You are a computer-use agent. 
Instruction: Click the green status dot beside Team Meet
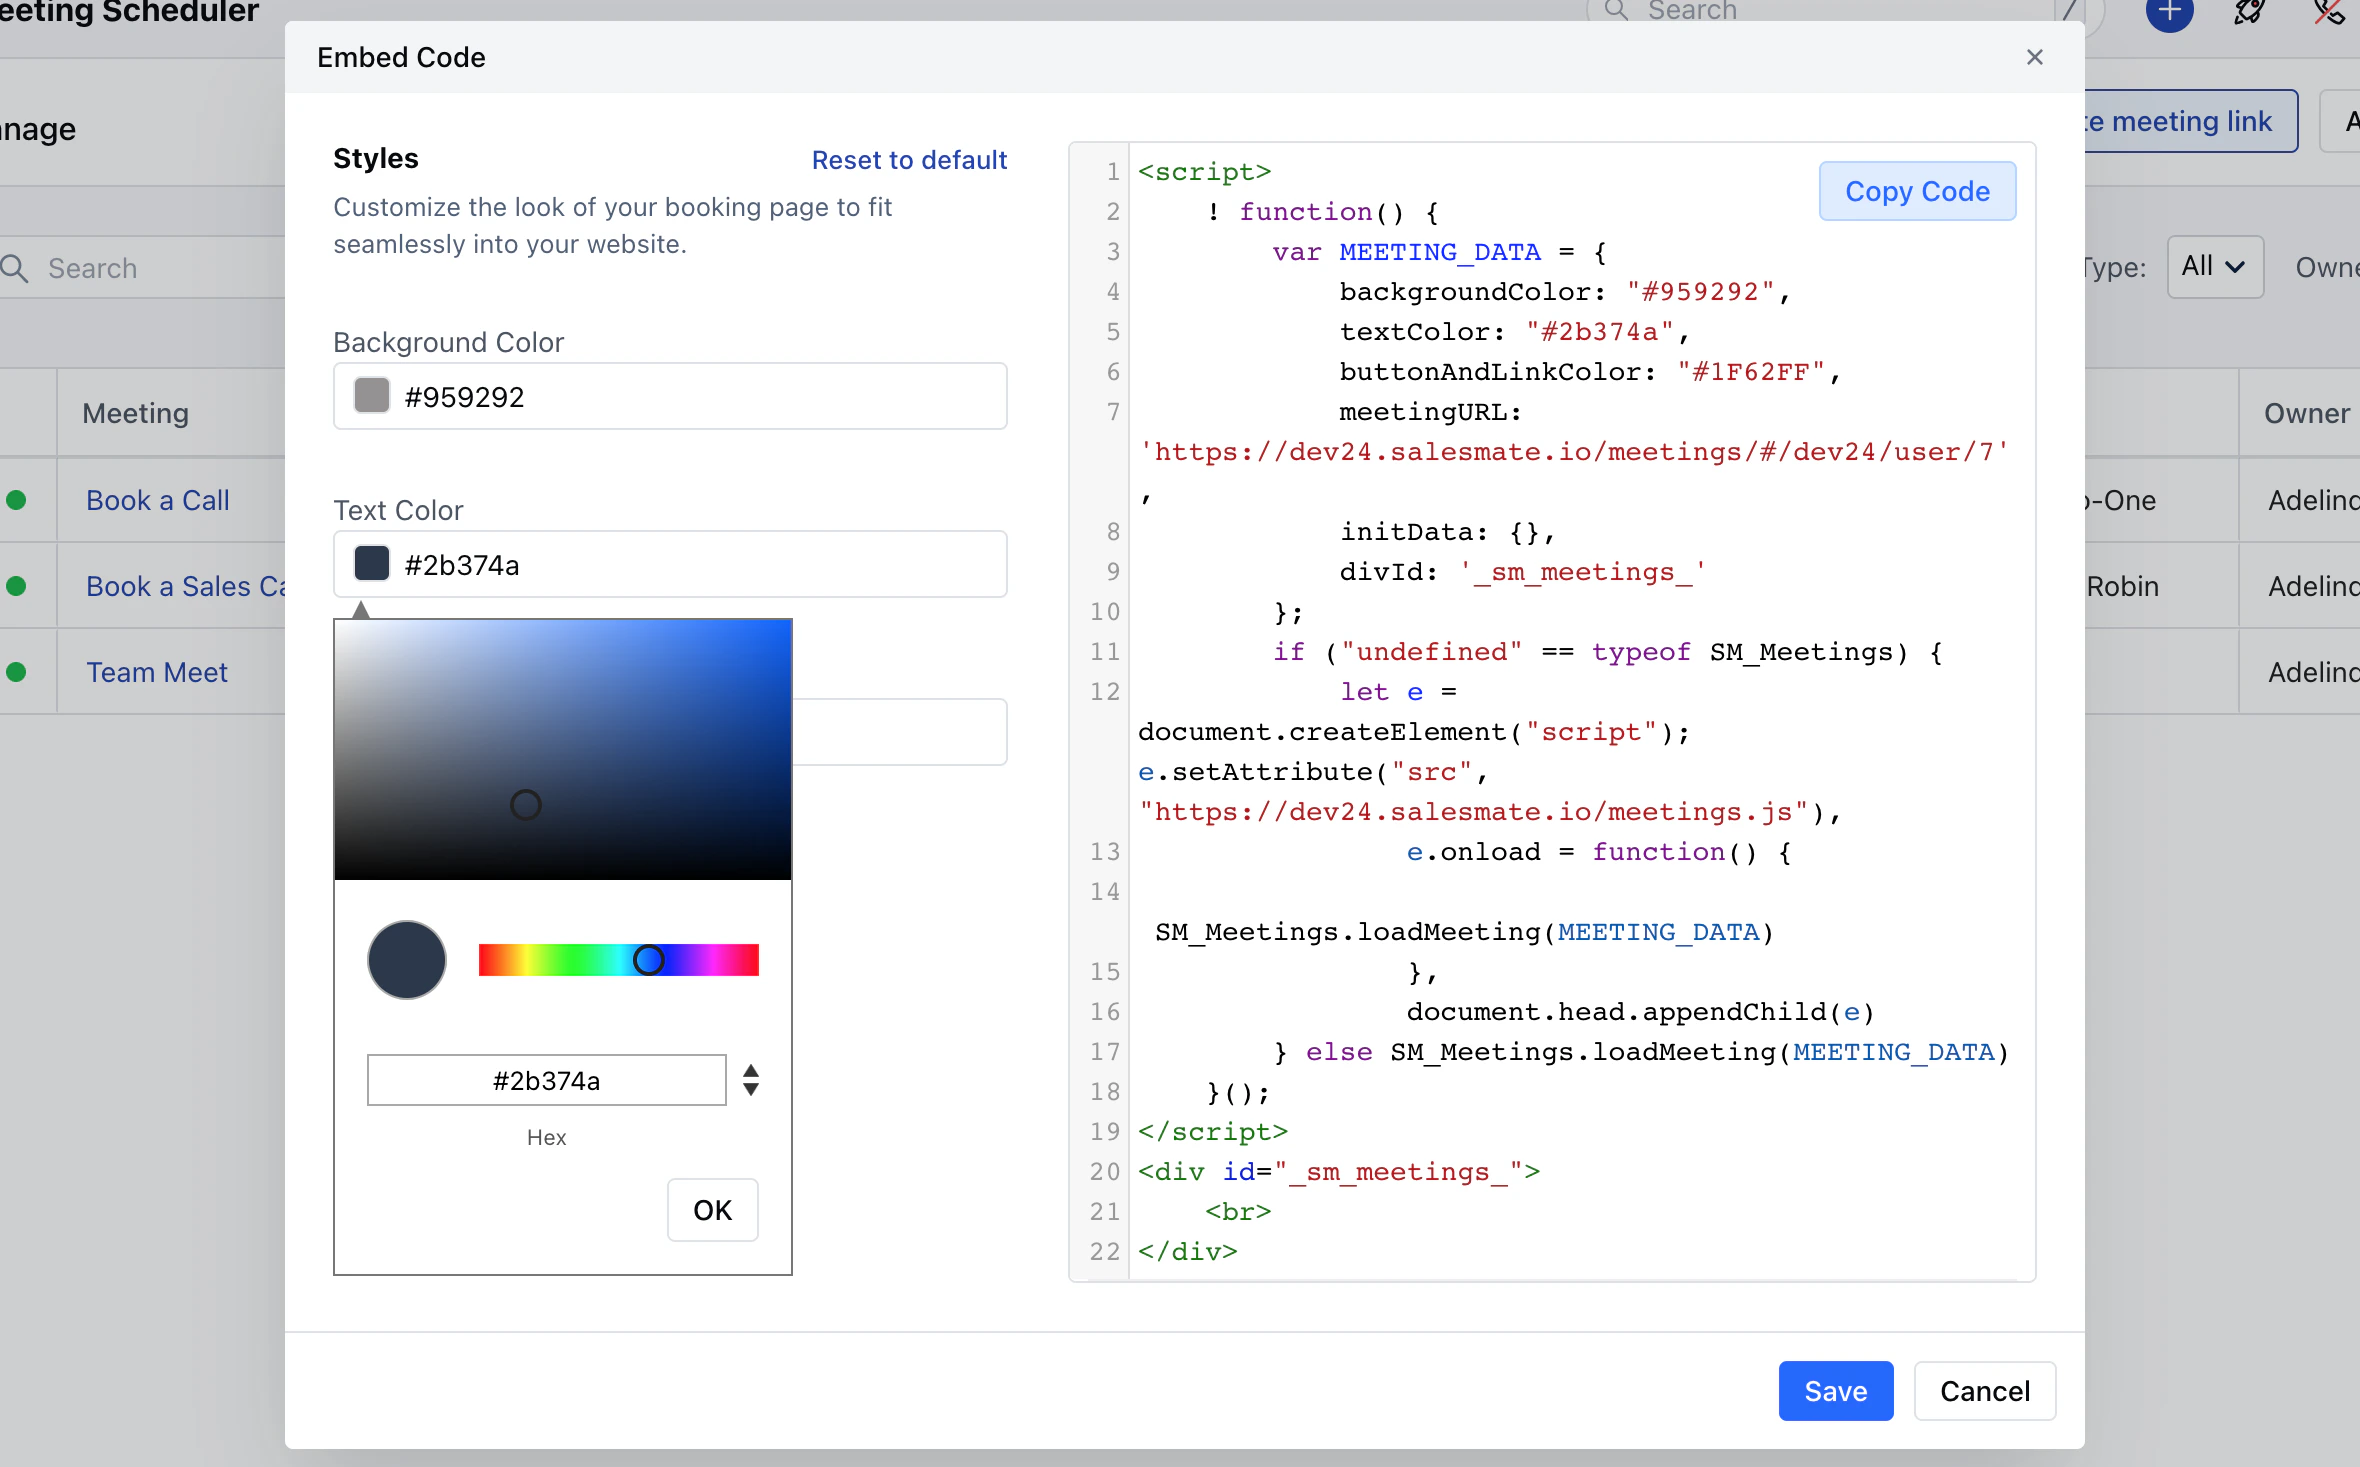pyautogui.click(x=16, y=672)
